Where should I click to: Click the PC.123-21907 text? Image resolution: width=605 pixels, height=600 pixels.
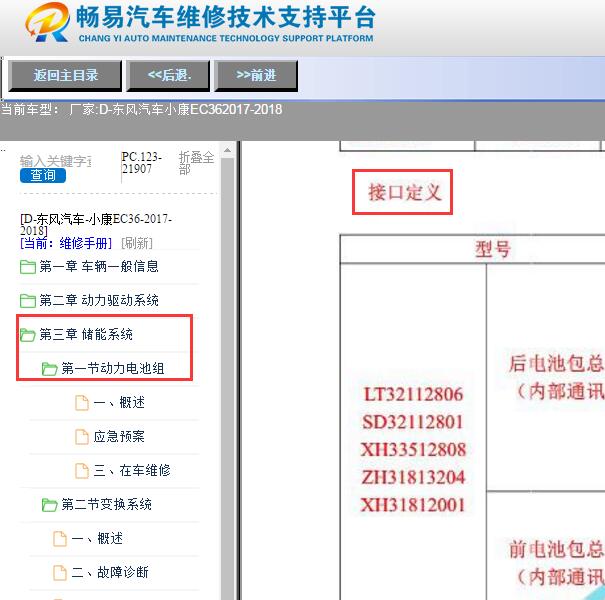141,162
